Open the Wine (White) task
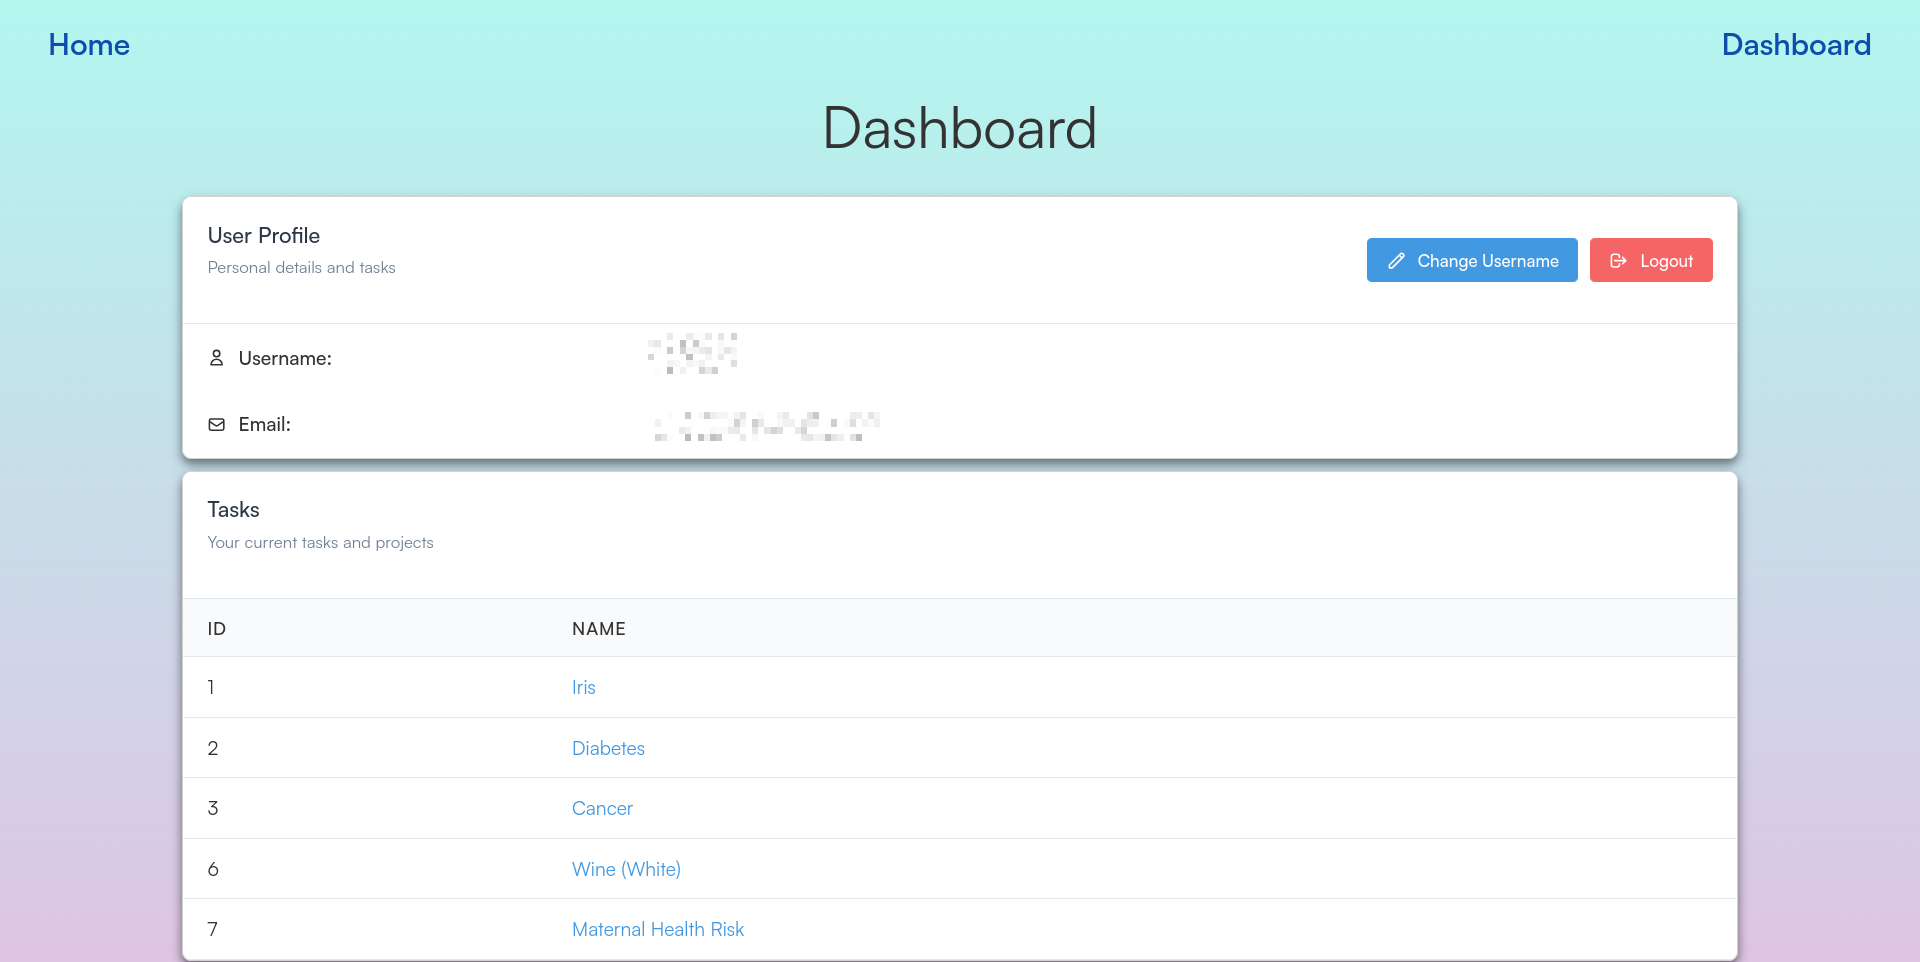Screen dimensions: 1920x962 626,869
